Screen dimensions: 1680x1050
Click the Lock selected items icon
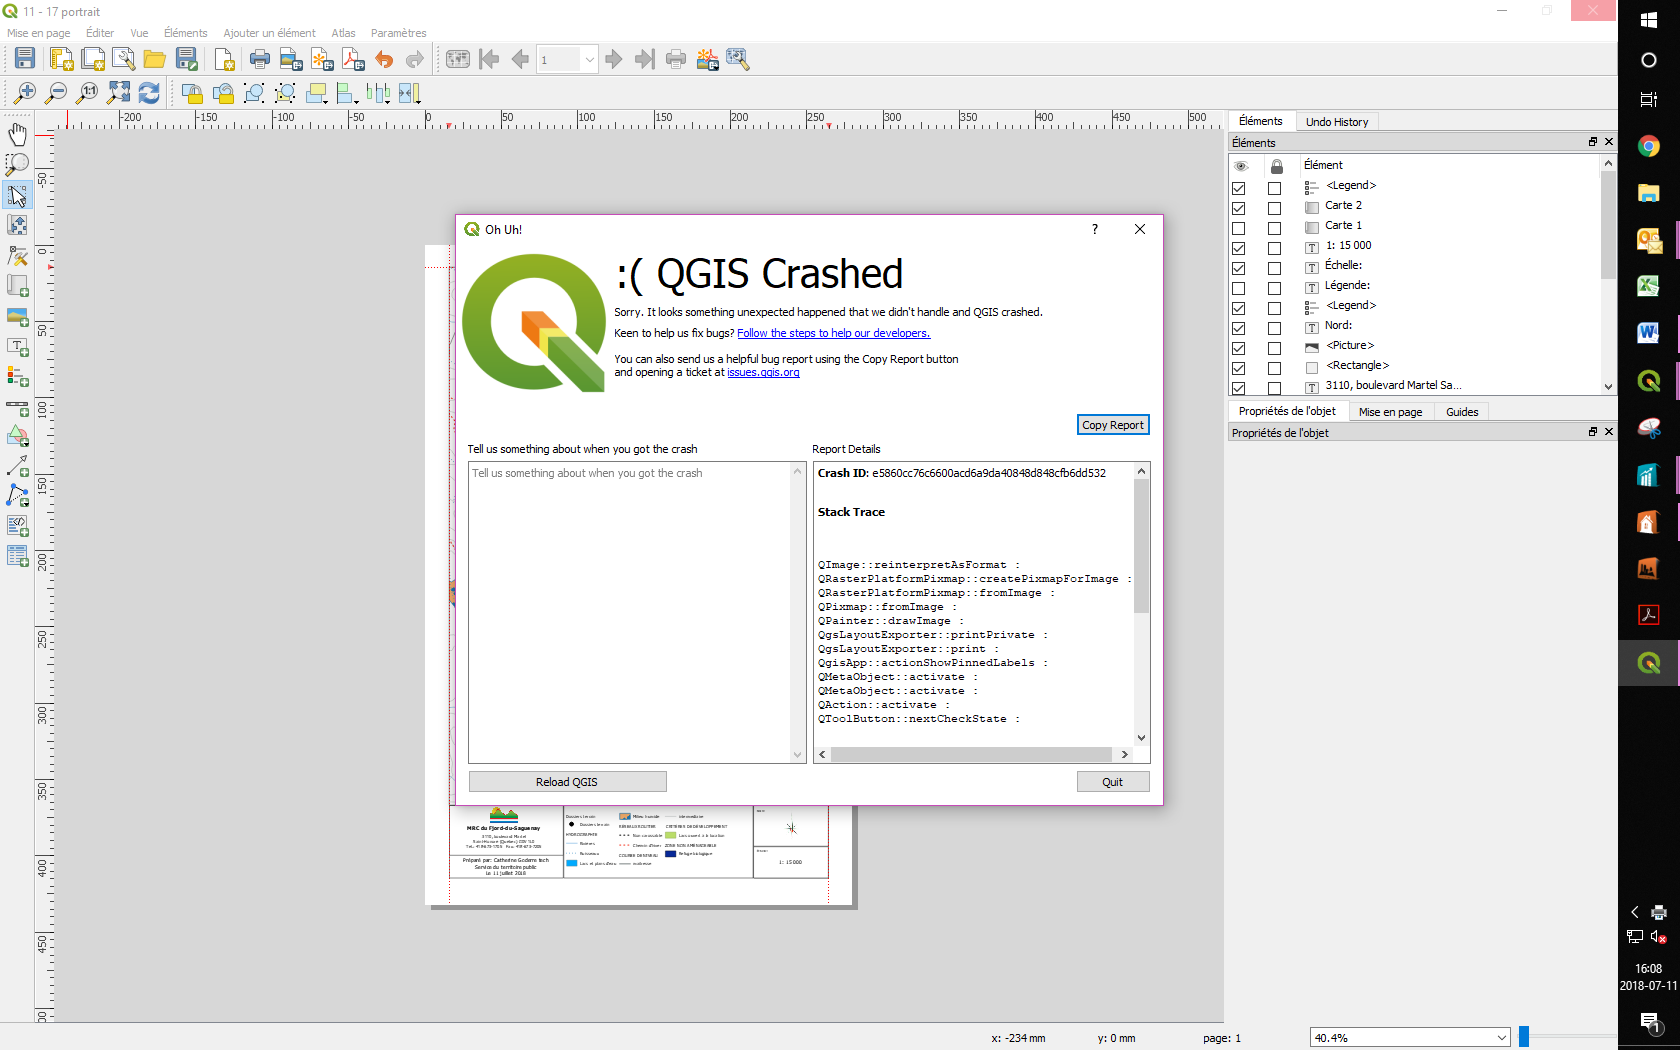pyautogui.click(x=193, y=92)
